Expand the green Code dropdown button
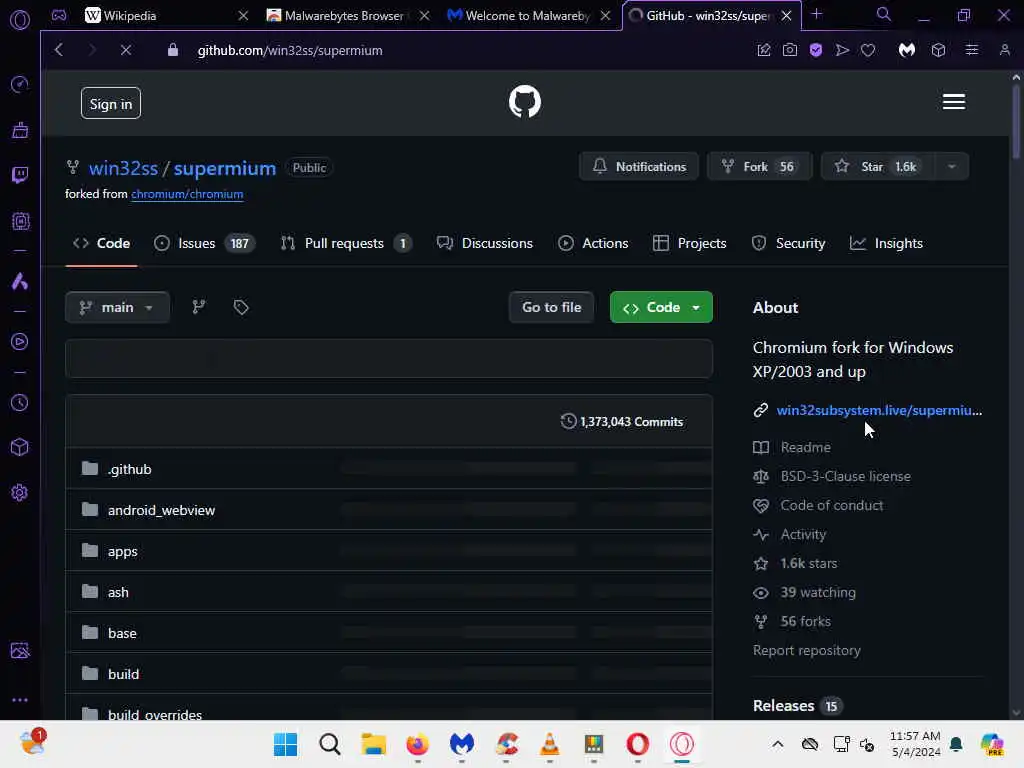Image resolution: width=1024 pixels, height=768 pixels. coord(661,307)
